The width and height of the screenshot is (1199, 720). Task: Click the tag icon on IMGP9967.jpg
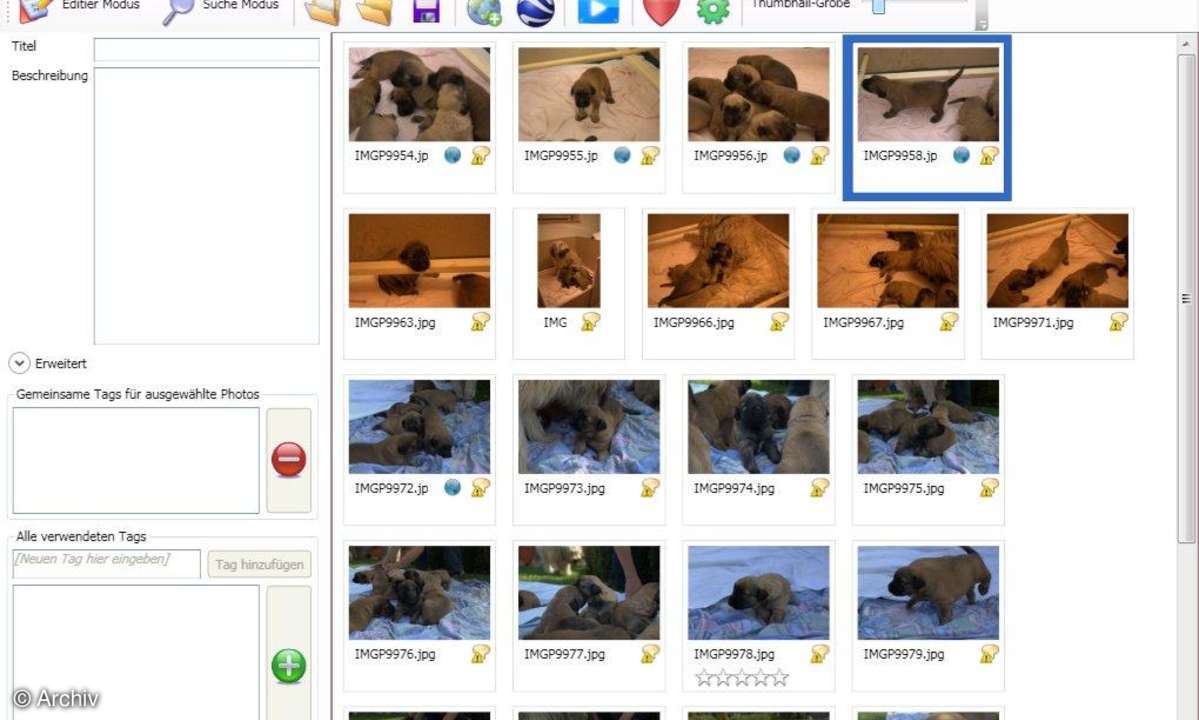(x=949, y=322)
